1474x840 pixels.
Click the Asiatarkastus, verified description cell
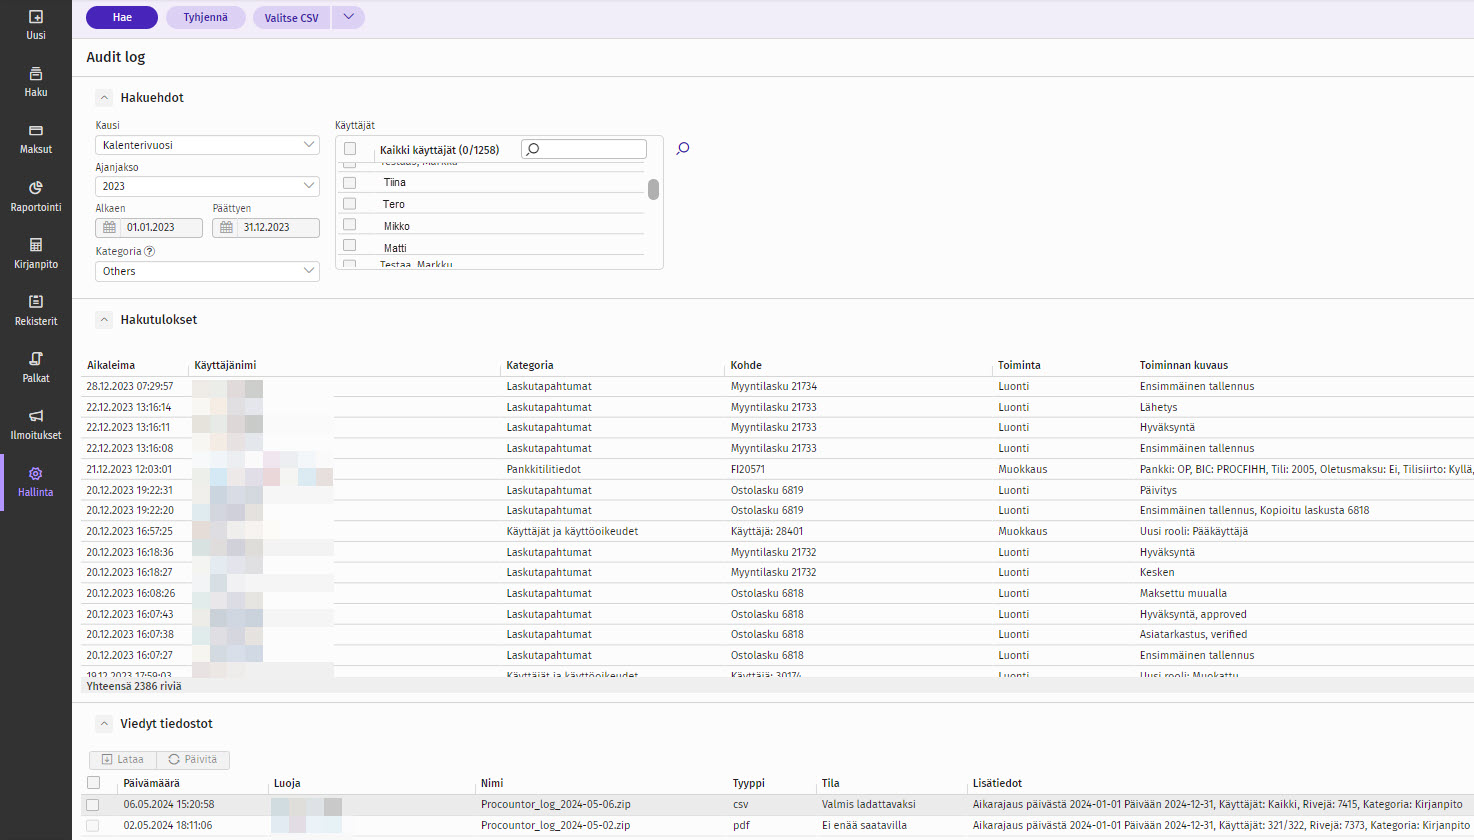click(x=1193, y=634)
